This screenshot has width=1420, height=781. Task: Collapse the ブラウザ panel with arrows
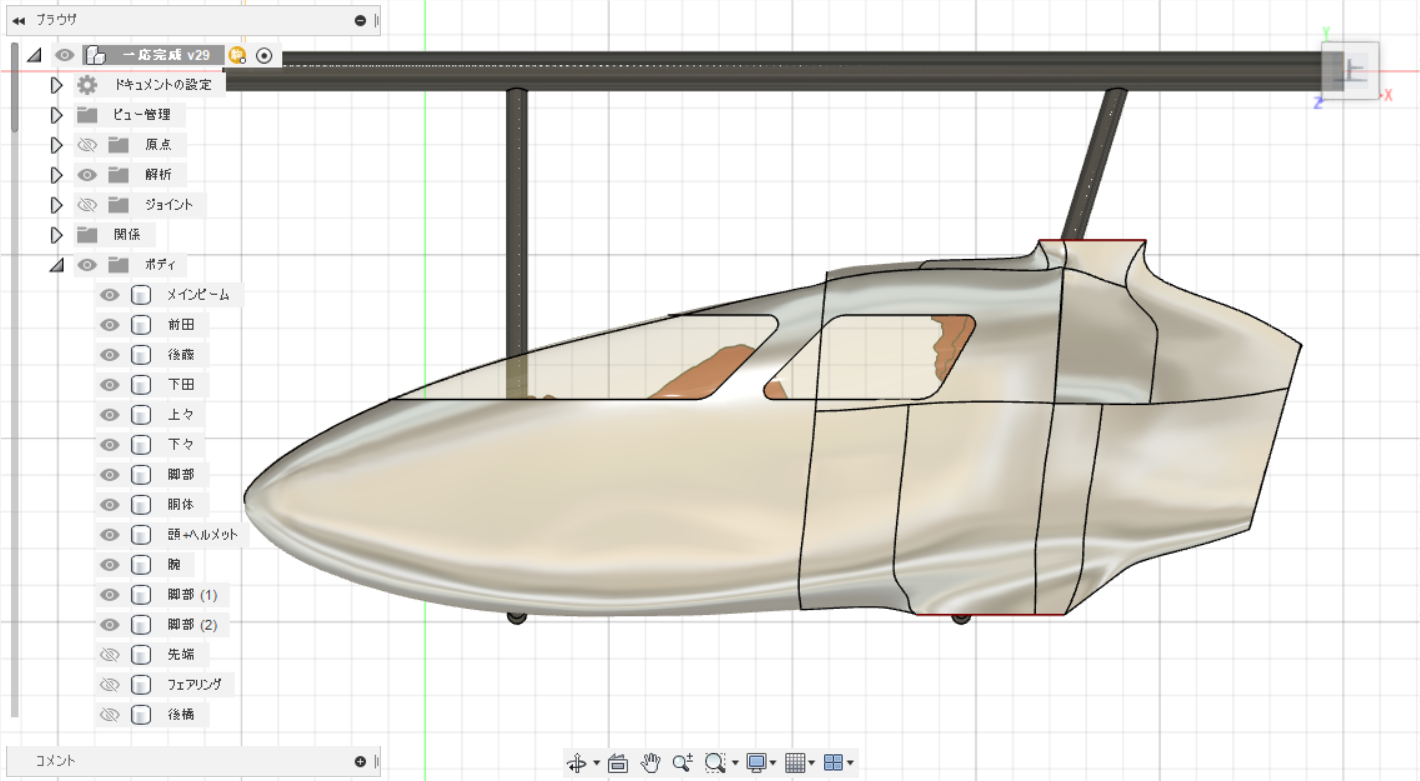click(18, 20)
